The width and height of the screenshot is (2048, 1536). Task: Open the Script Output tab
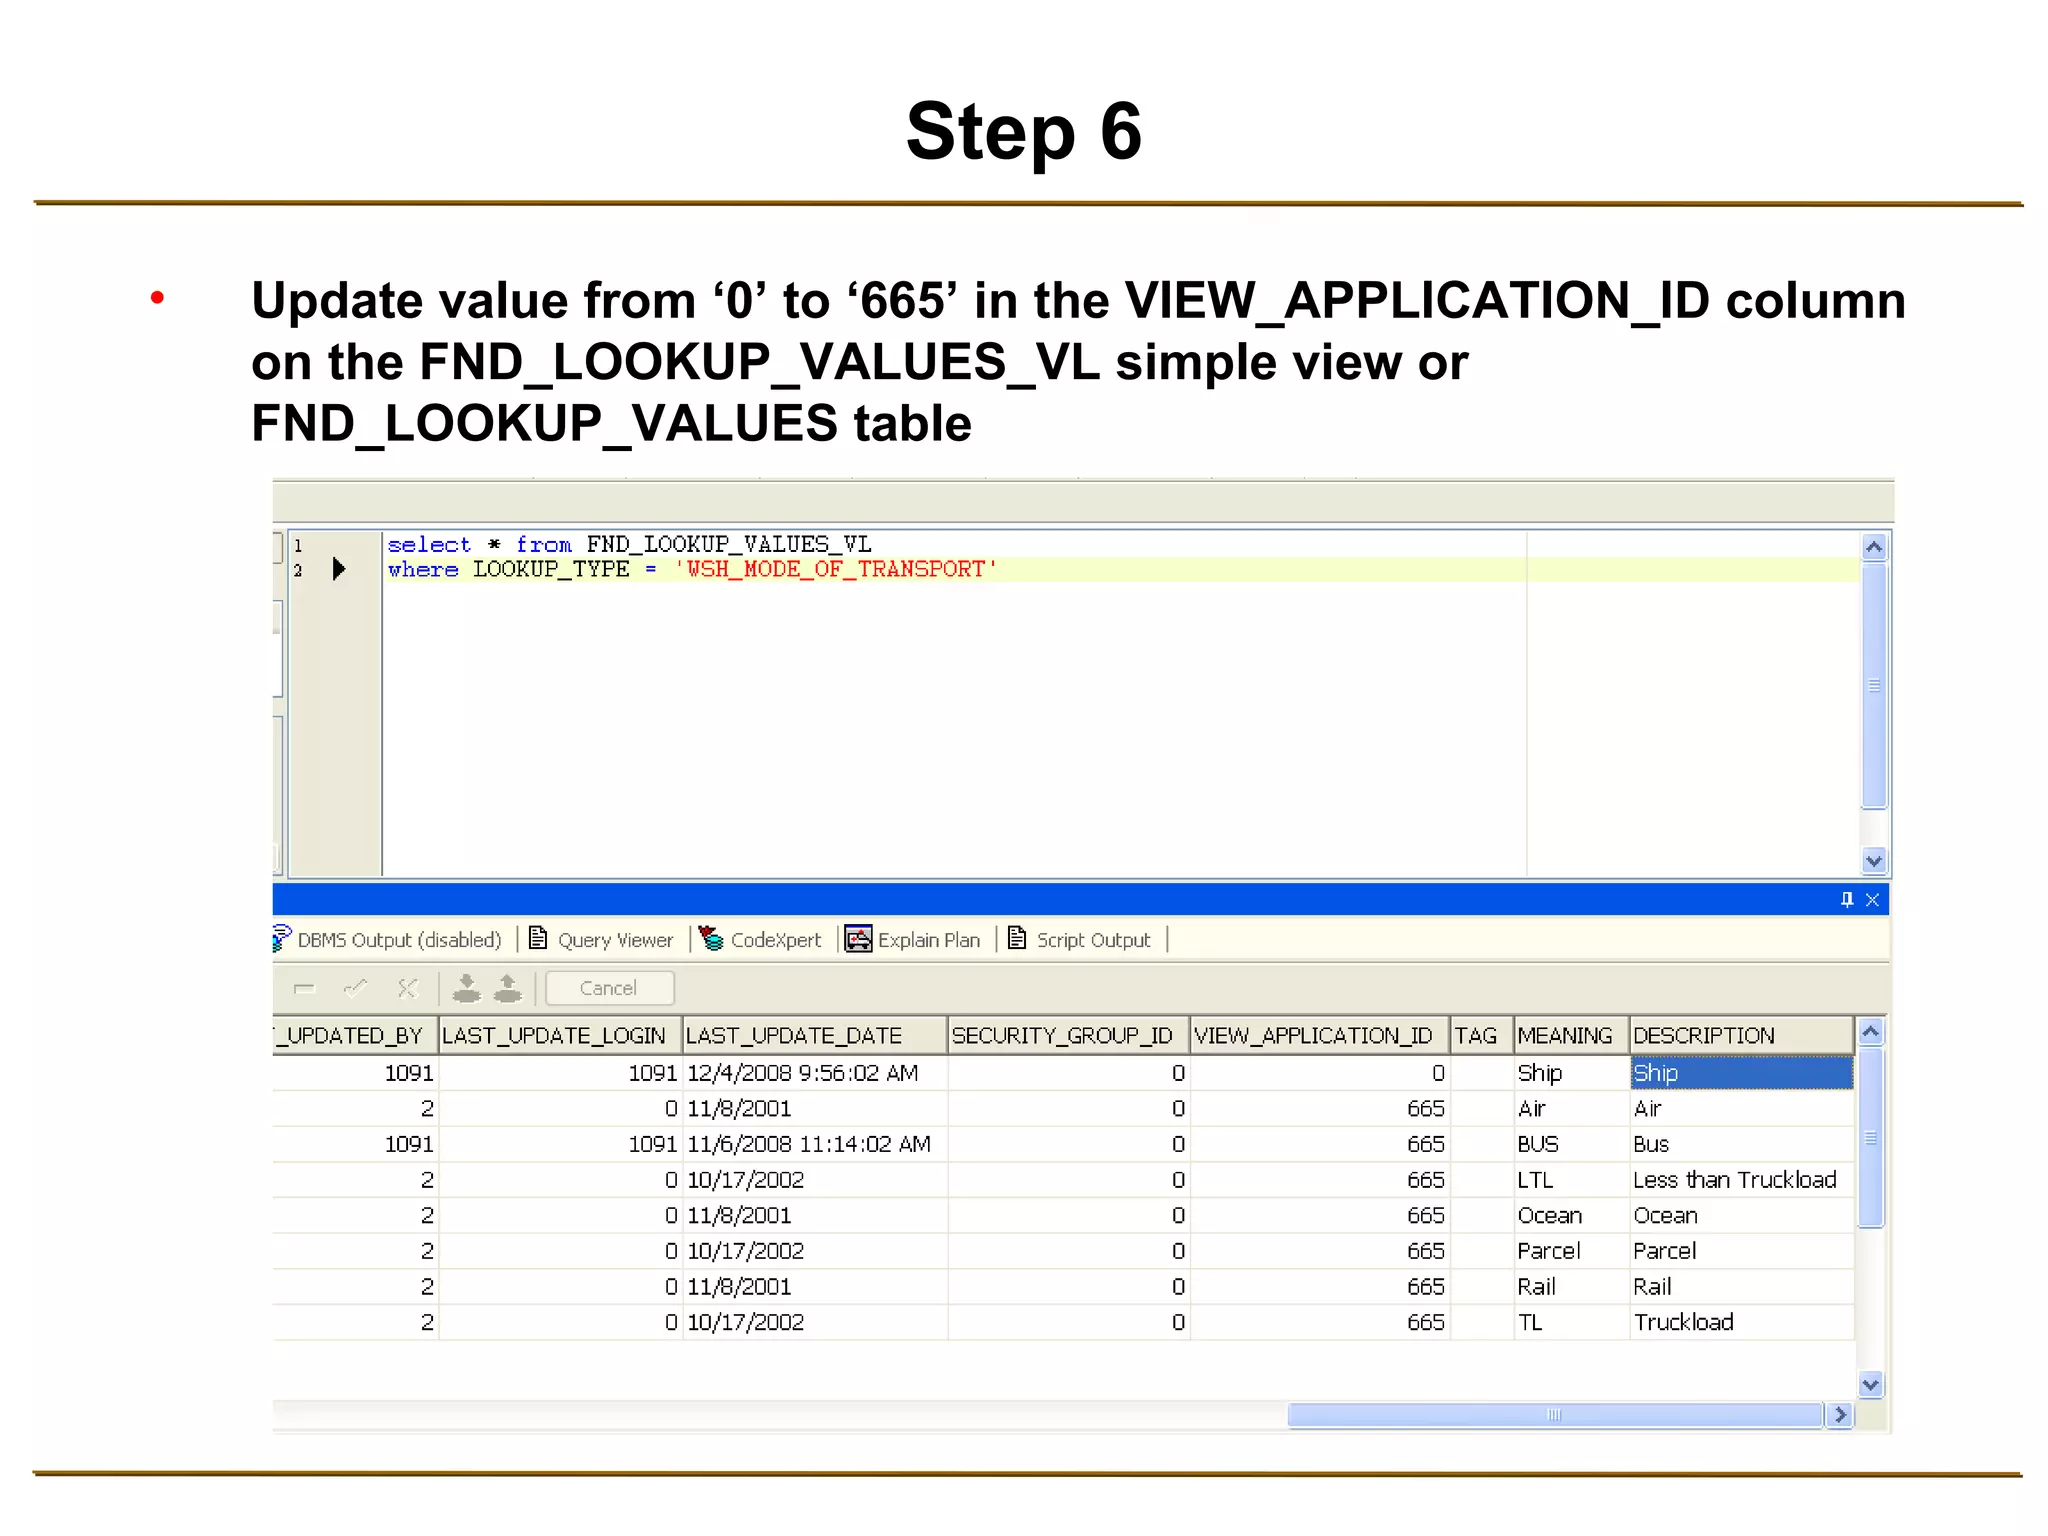(x=1081, y=940)
